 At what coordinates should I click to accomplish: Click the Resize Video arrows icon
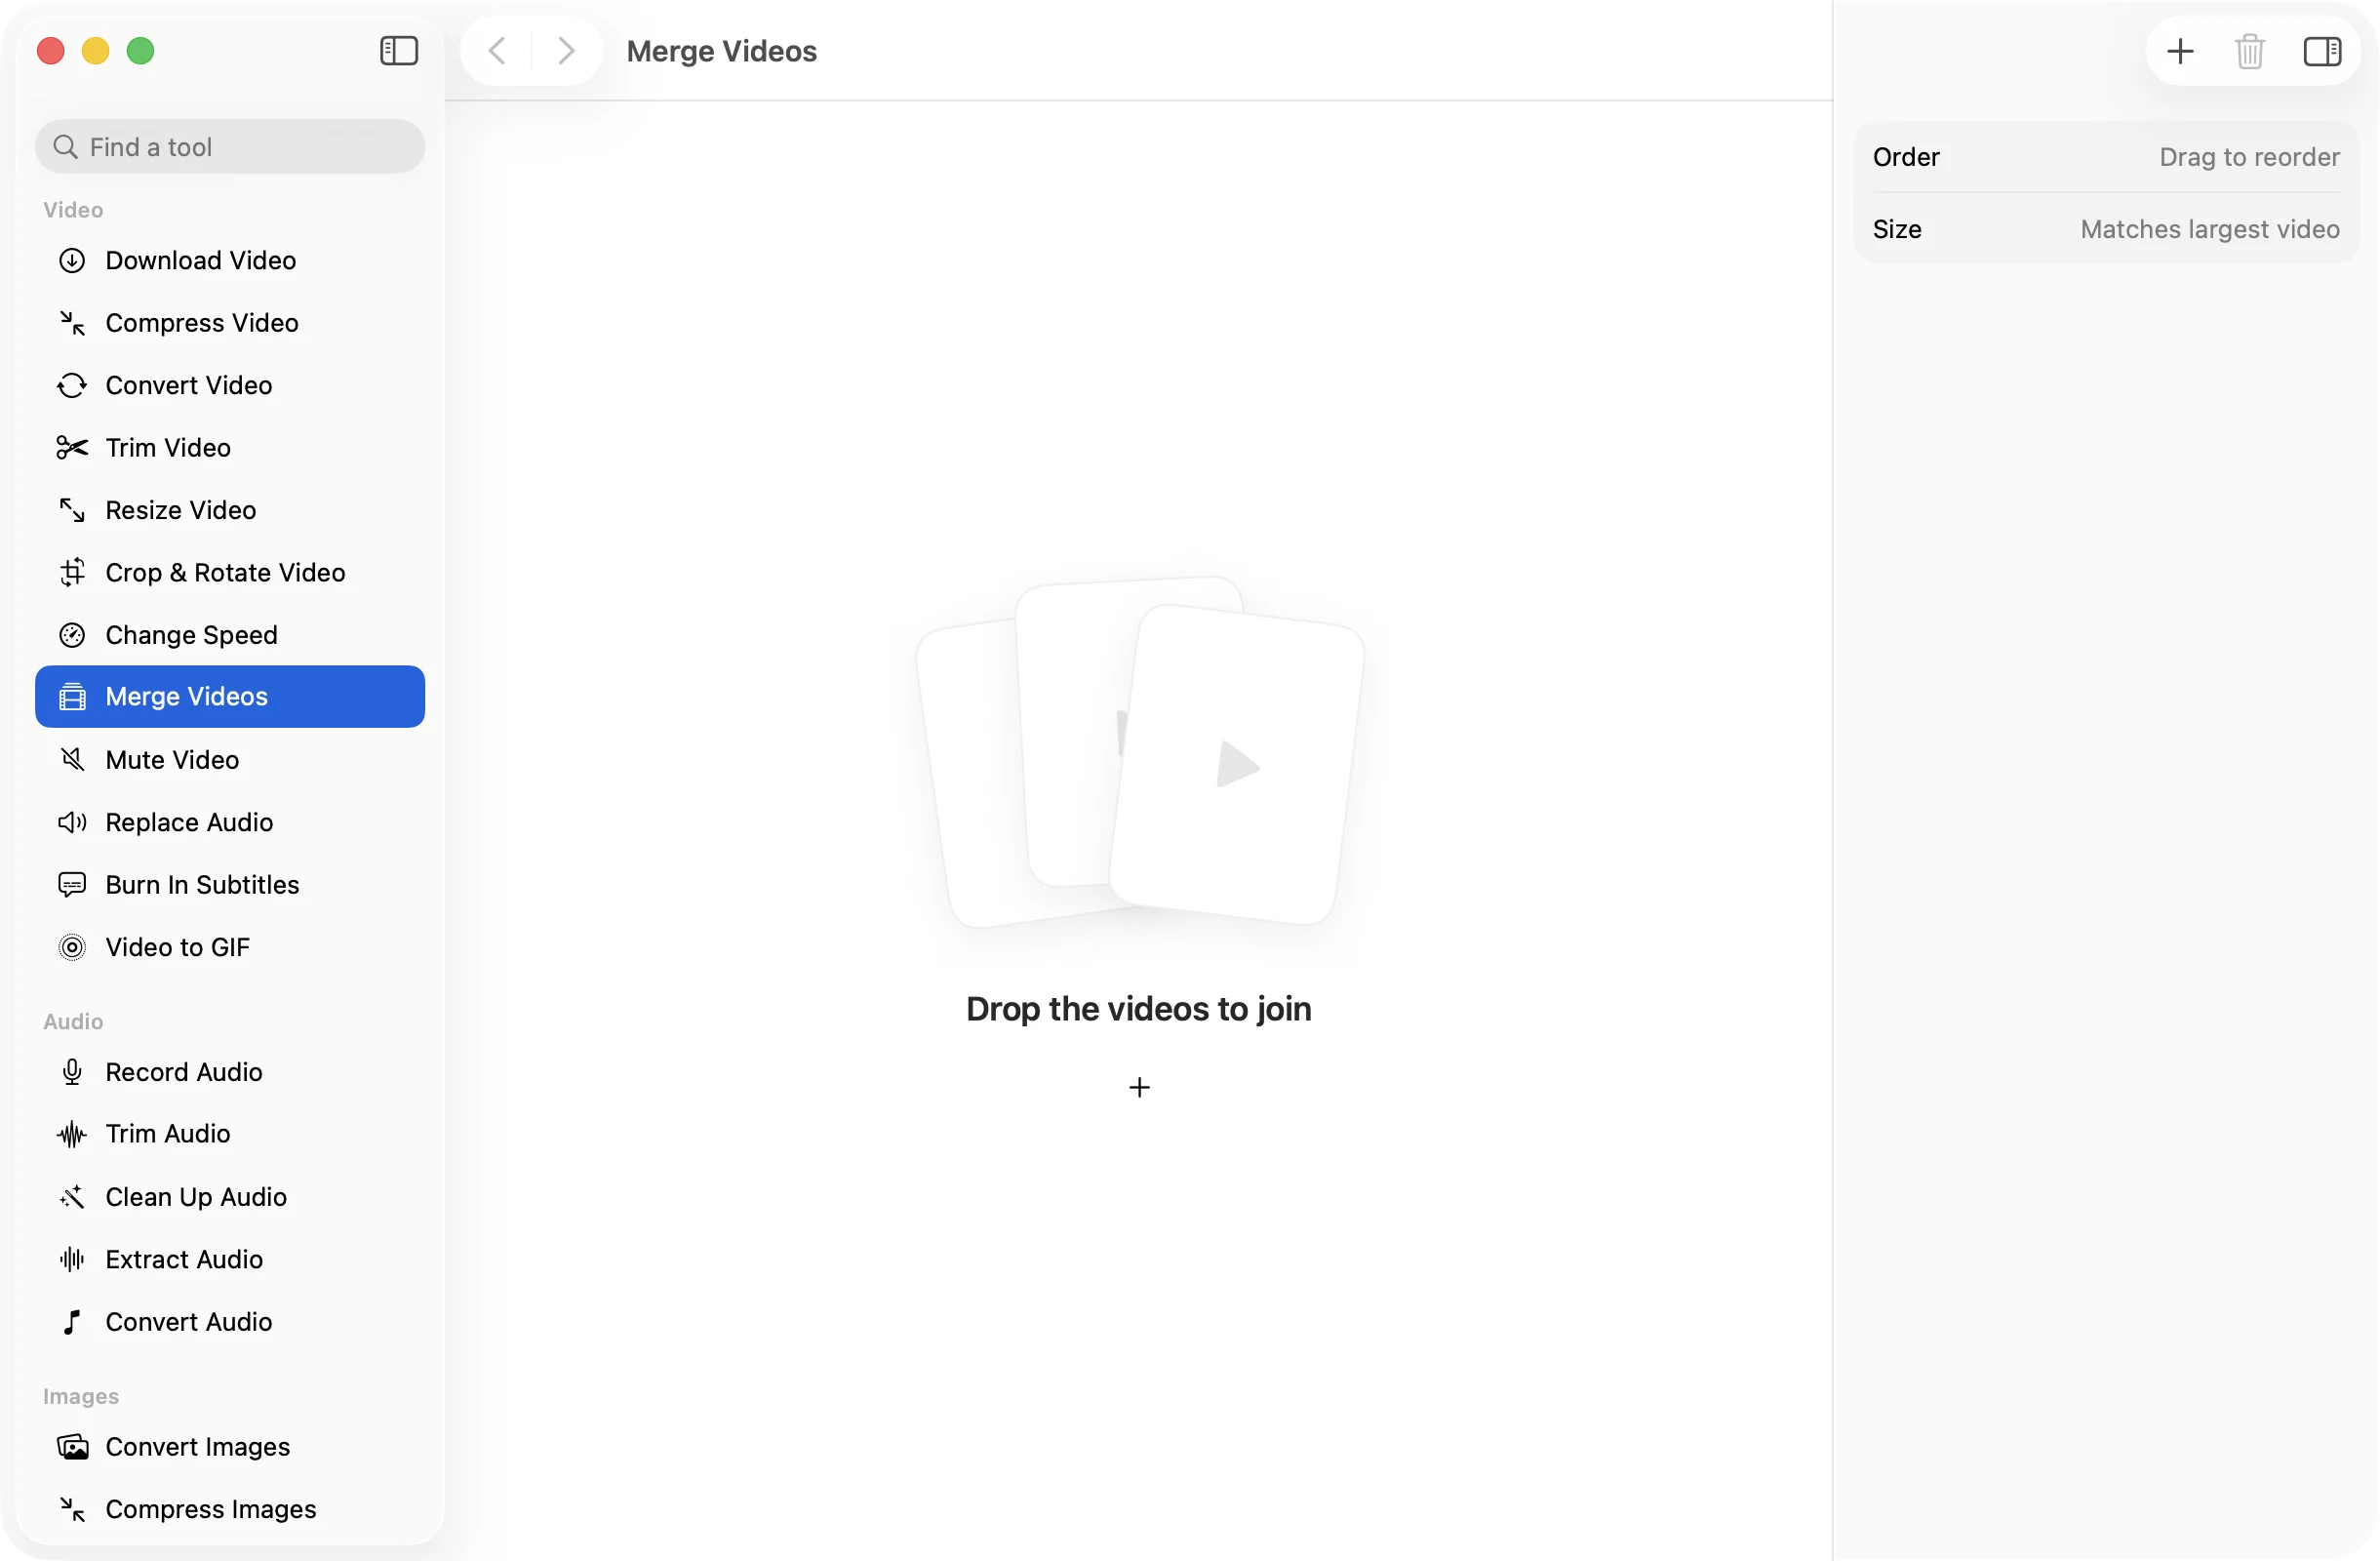pyautogui.click(x=72, y=510)
